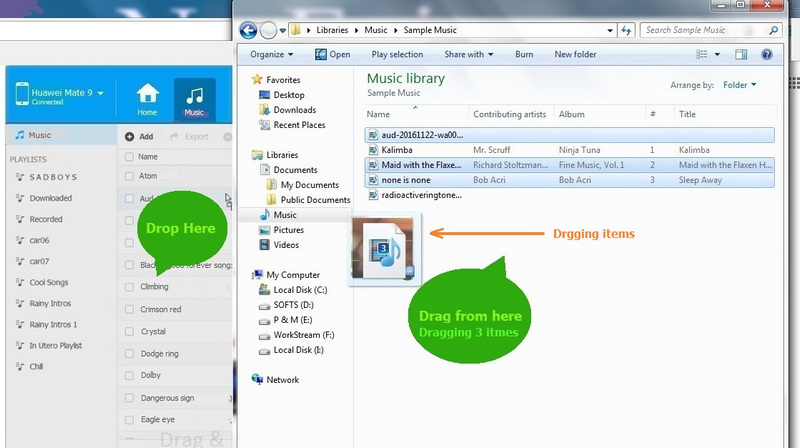Click Libraries in the address breadcrumb
The height and width of the screenshot is (448, 800).
click(332, 30)
